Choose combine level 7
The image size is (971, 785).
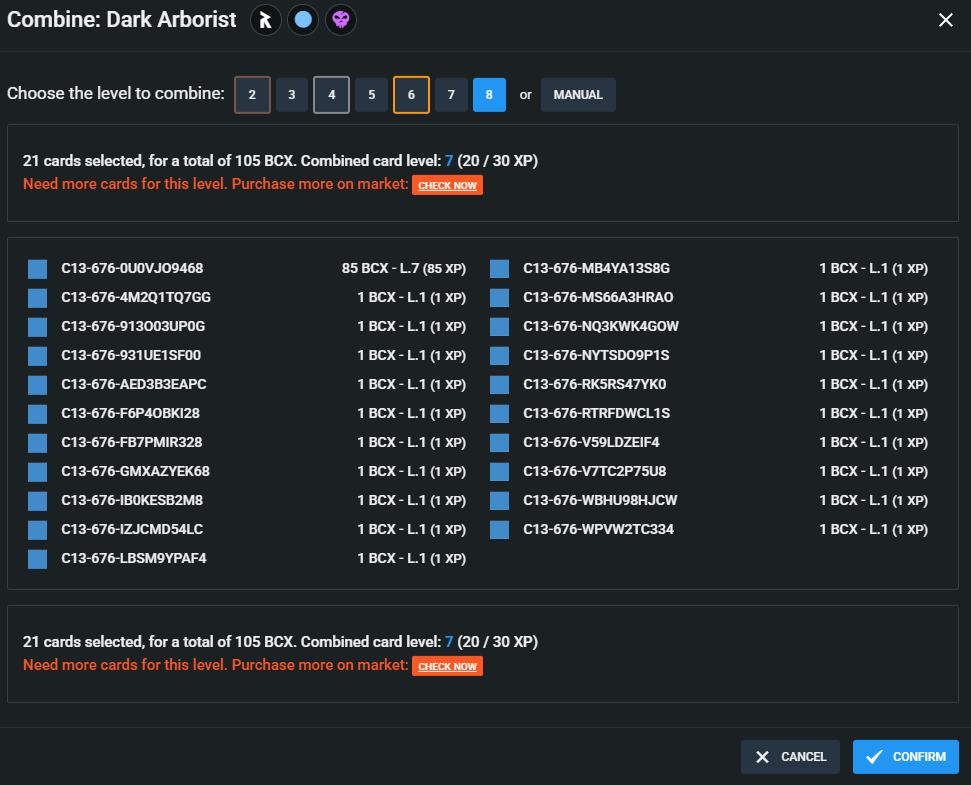pos(451,95)
